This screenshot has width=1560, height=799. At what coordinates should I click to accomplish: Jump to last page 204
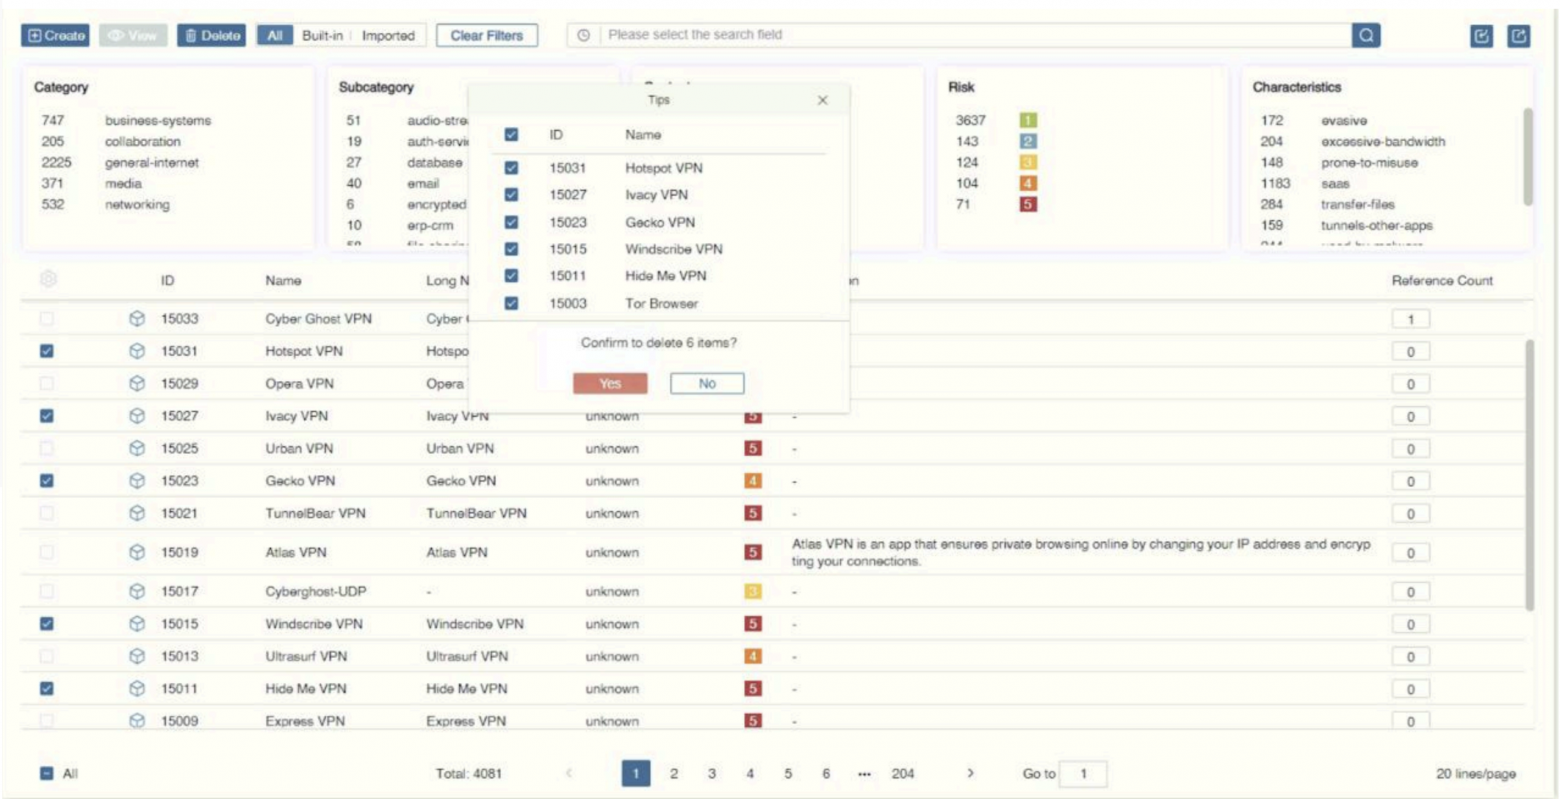903,773
